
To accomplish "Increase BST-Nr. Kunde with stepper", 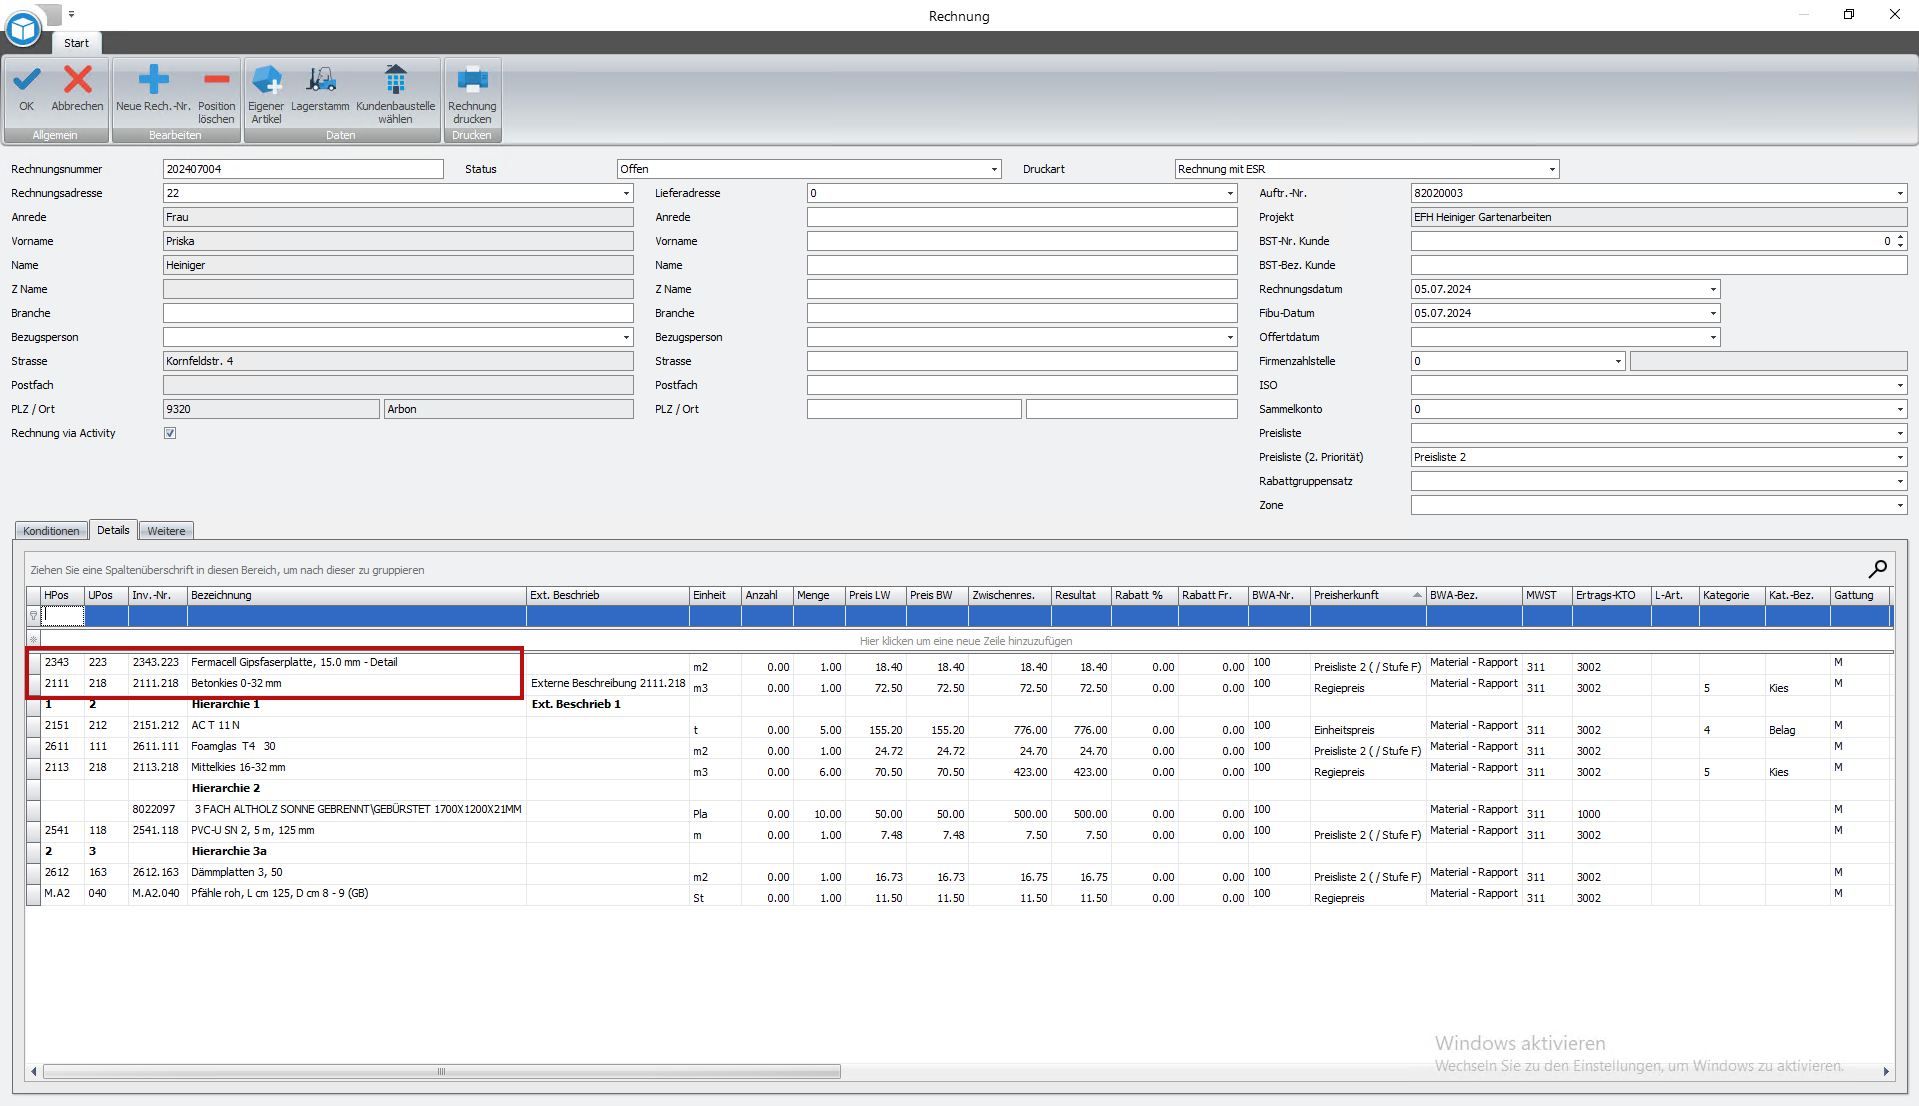I will [1900, 237].
